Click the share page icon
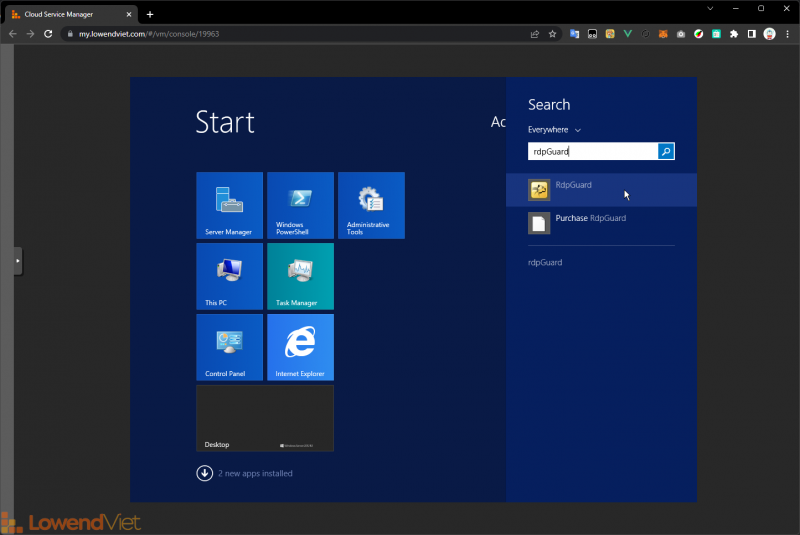Screen dimensions: 800x535 (x=535, y=34)
